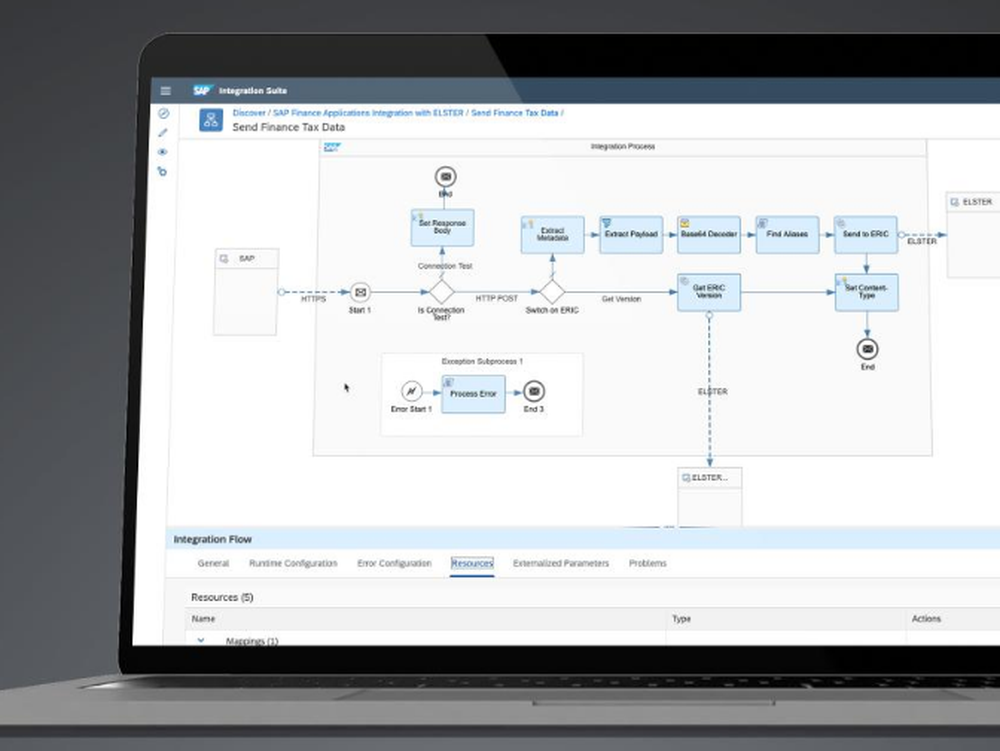The image size is (1000, 751).
Task: Select the Set Response Body step
Action: [x=443, y=228]
